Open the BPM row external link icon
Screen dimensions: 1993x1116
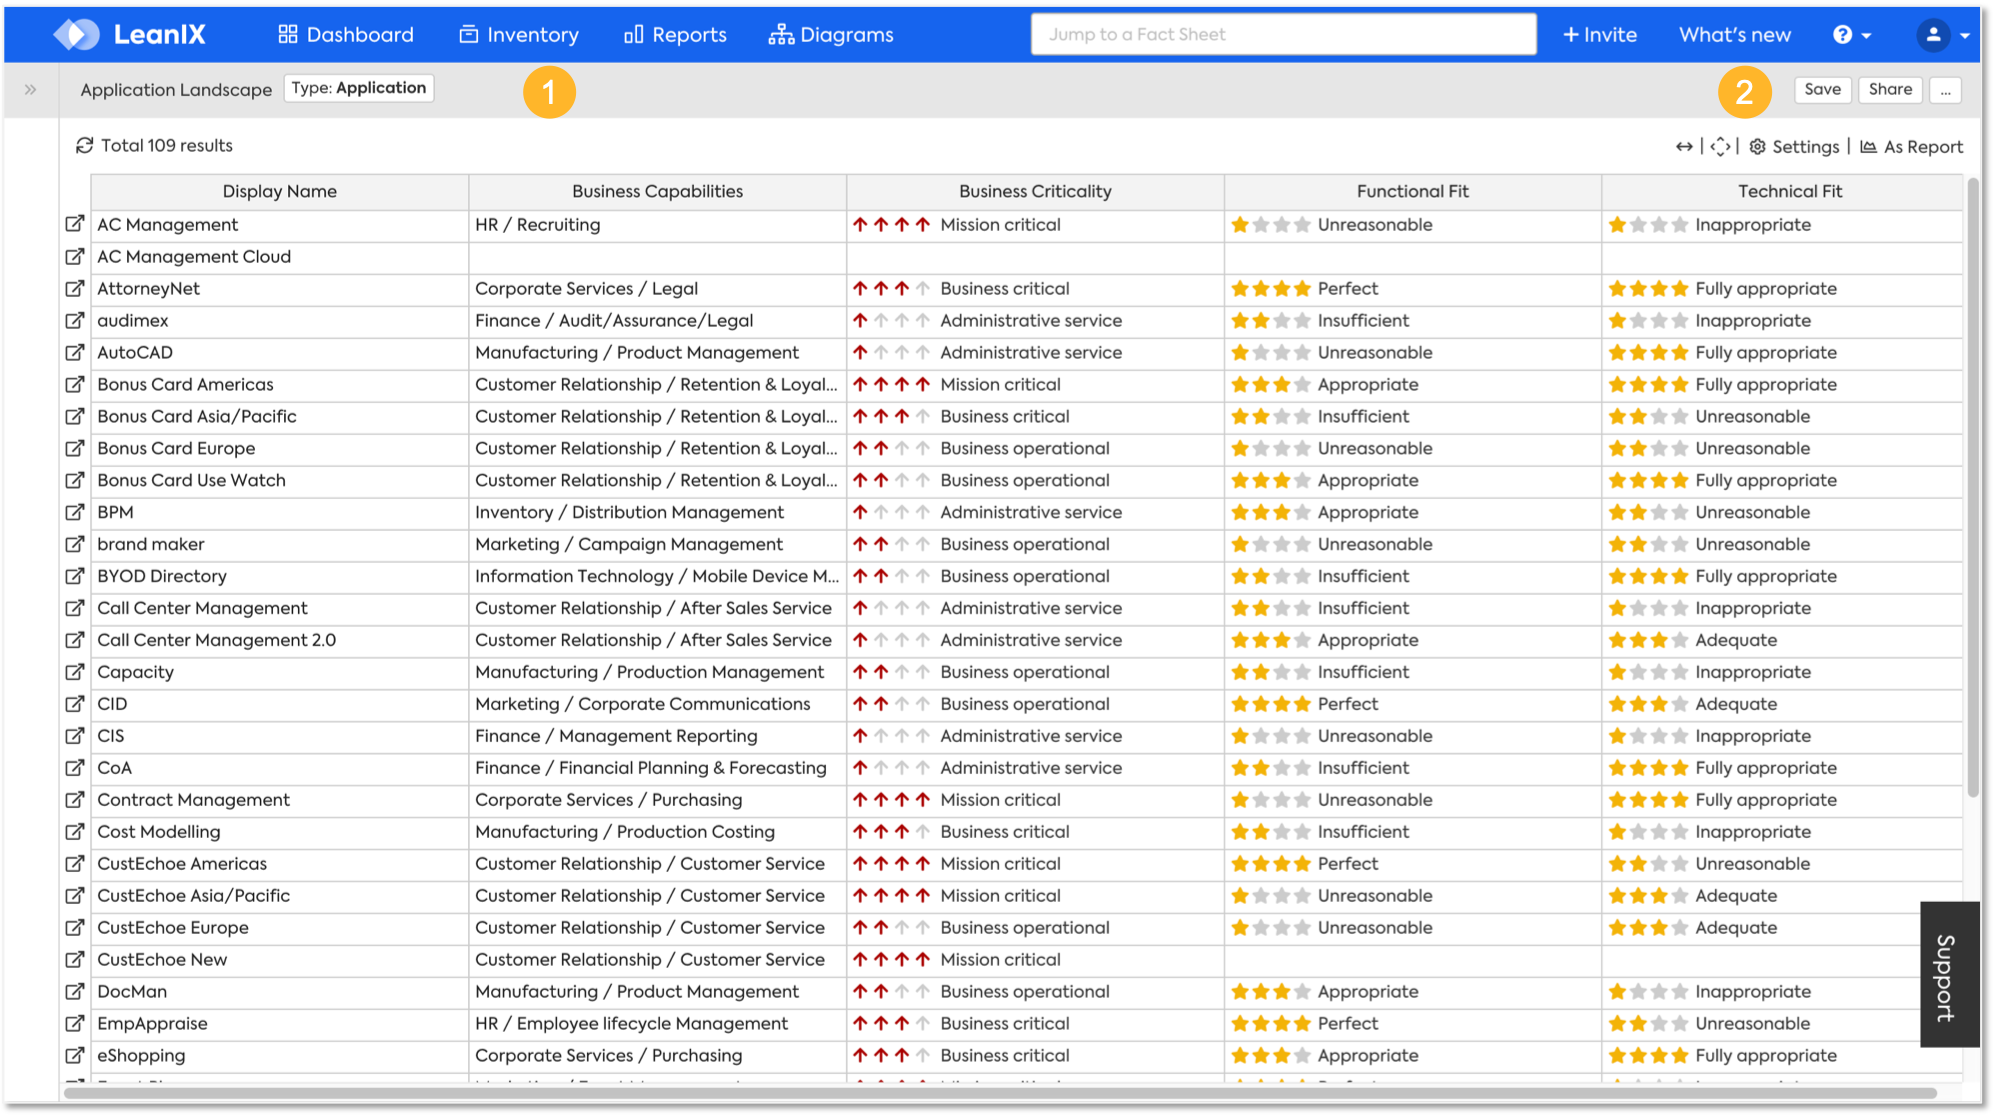(x=75, y=513)
